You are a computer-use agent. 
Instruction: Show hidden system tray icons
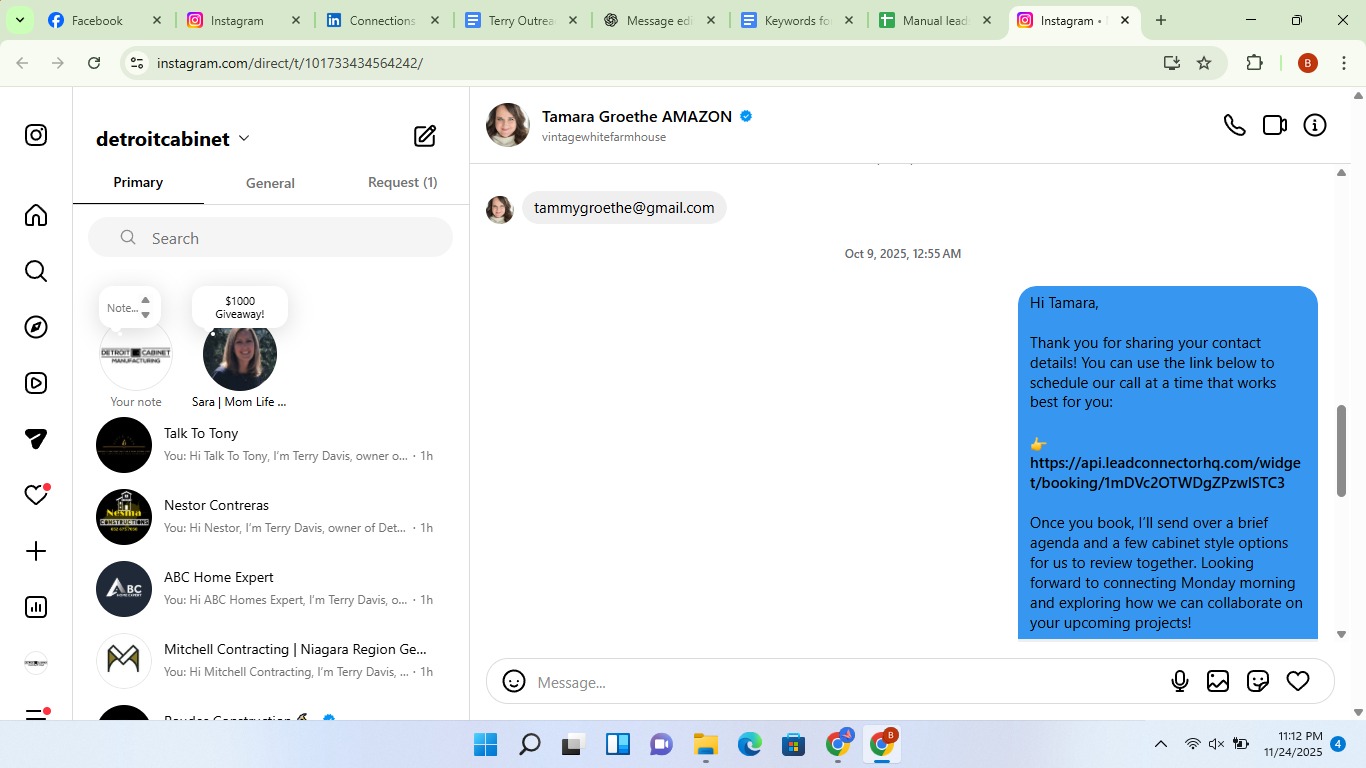(1160, 744)
